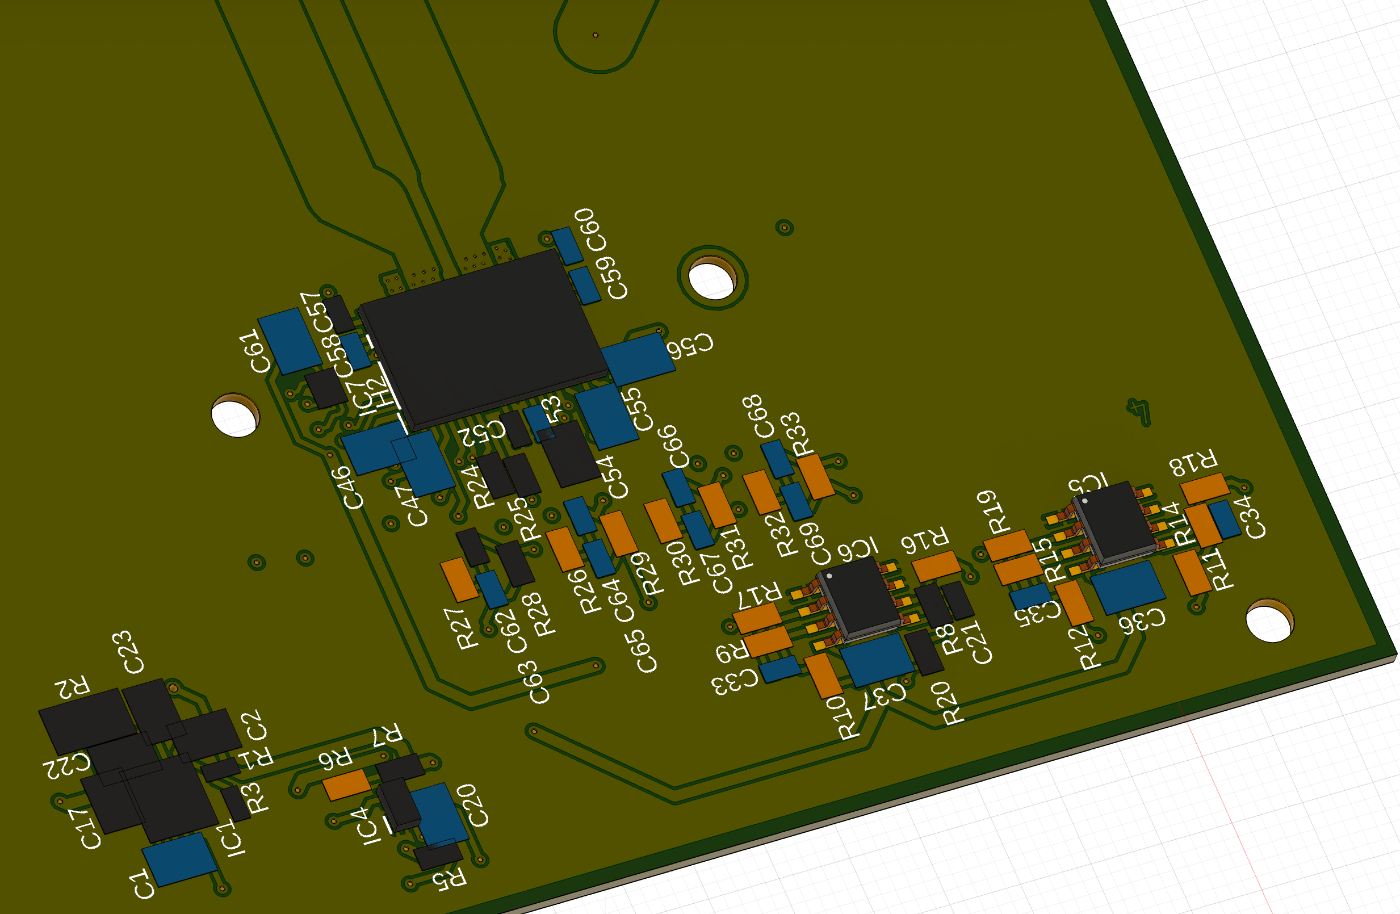
Task: Click the orange R27 resistor
Action: 459,581
